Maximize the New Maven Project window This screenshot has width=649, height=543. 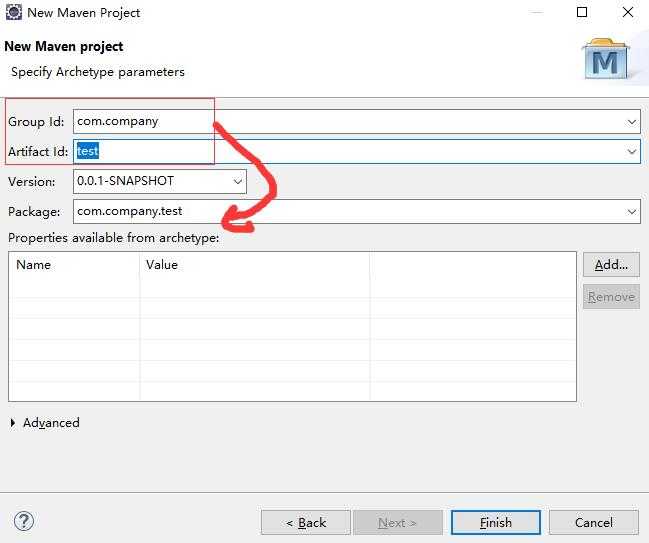click(582, 12)
